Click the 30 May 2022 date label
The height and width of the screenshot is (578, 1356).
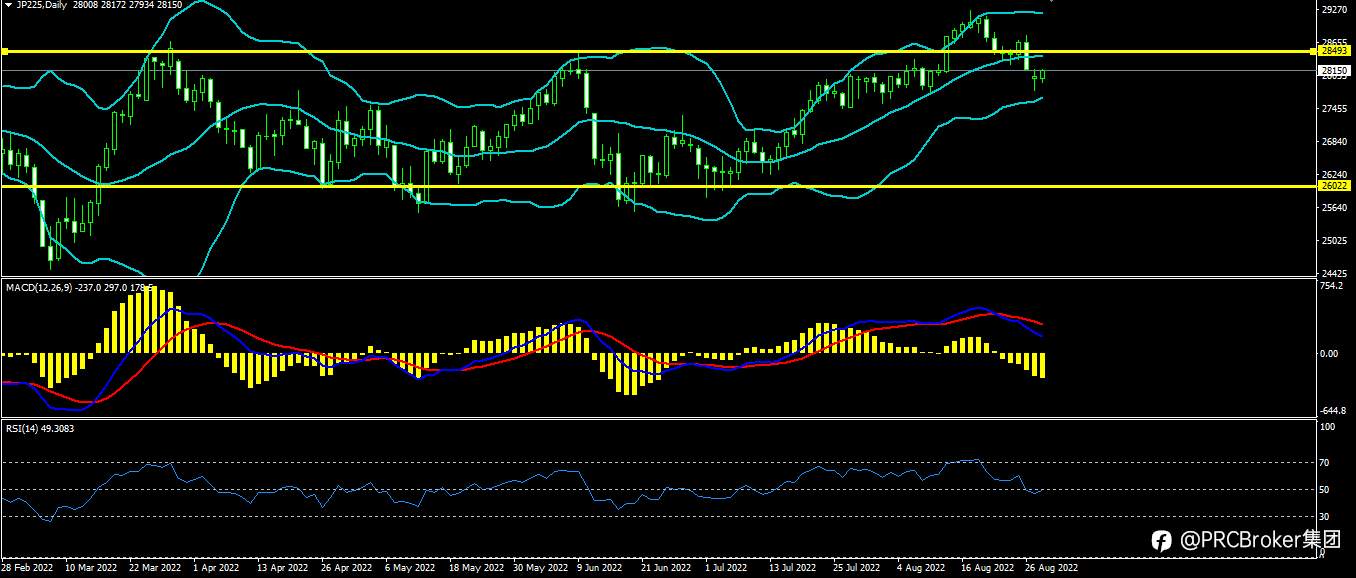[x=540, y=567]
